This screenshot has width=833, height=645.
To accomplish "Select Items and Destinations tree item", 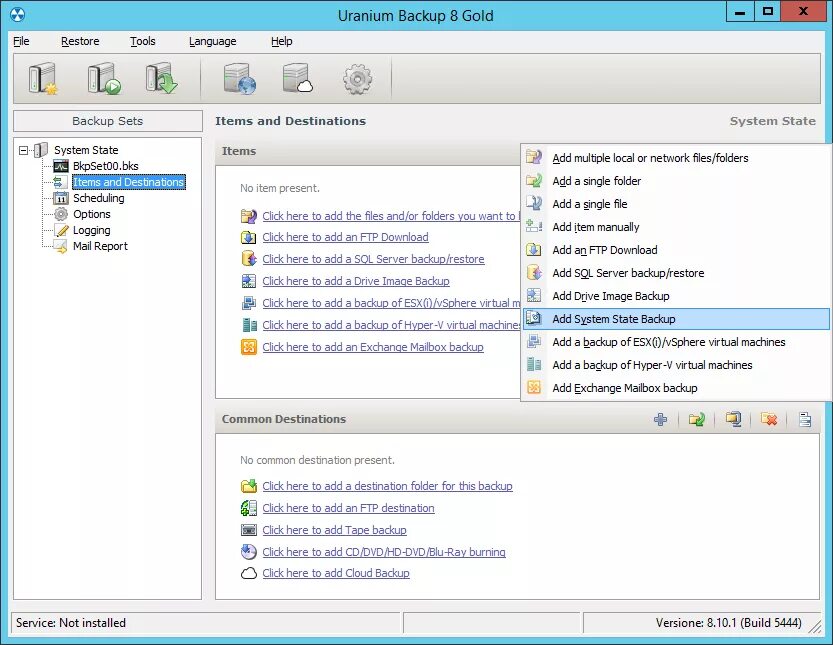I will [x=129, y=182].
